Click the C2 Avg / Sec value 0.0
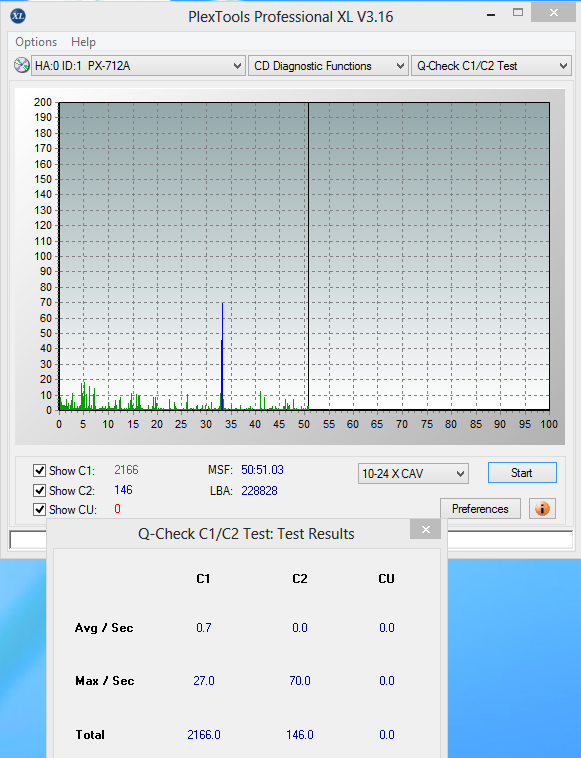581x758 pixels. 300,627
